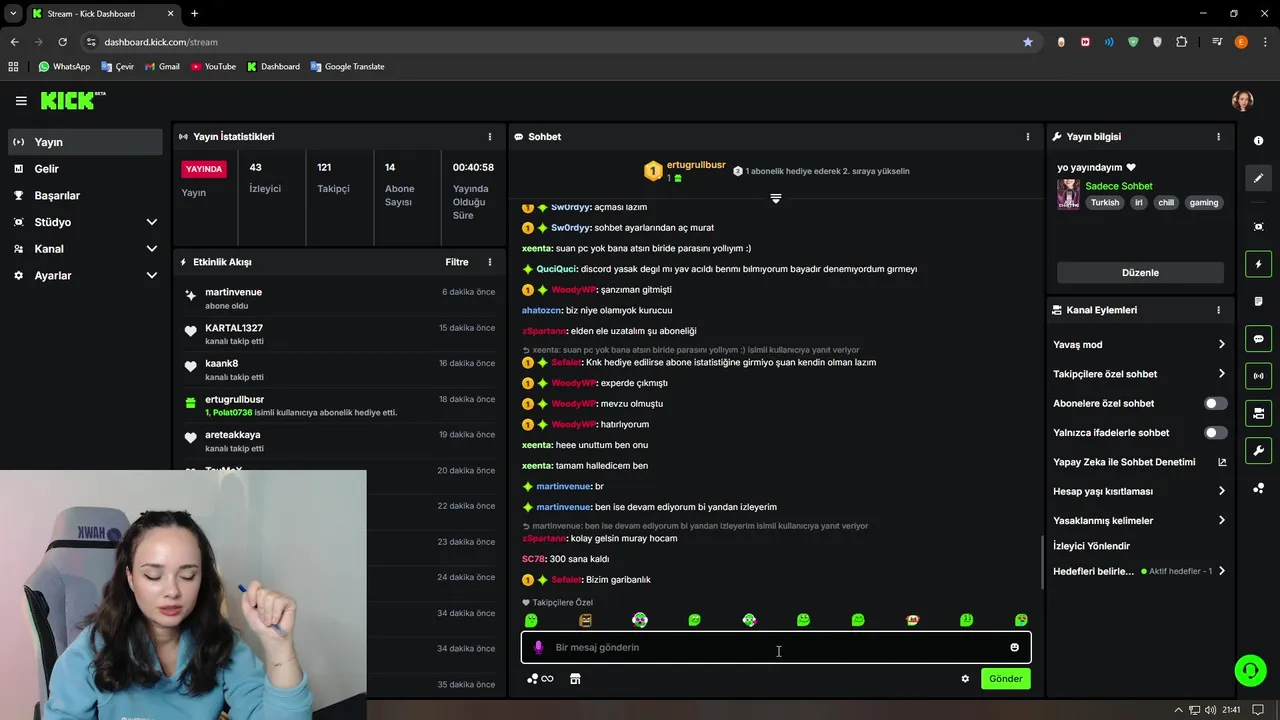1280x720 pixels.
Task: Click the Bir mesaj gönderin input field
Action: click(x=775, y=647)
